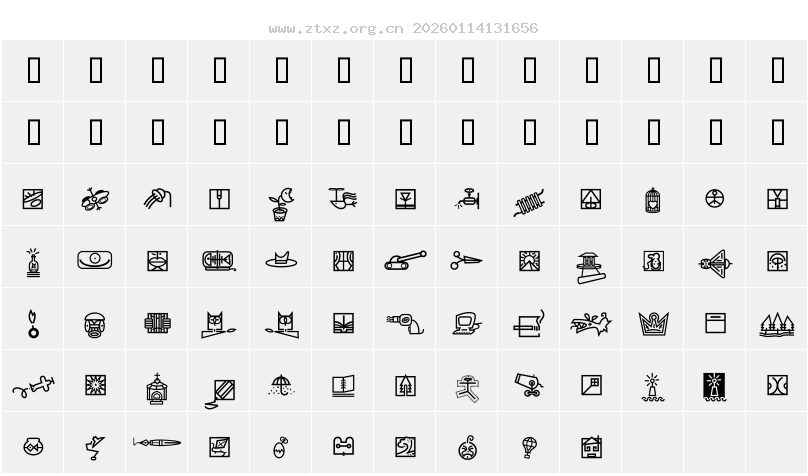808x476 pixels.
Task: Select the coiled spring glyph
Action: 529,202
